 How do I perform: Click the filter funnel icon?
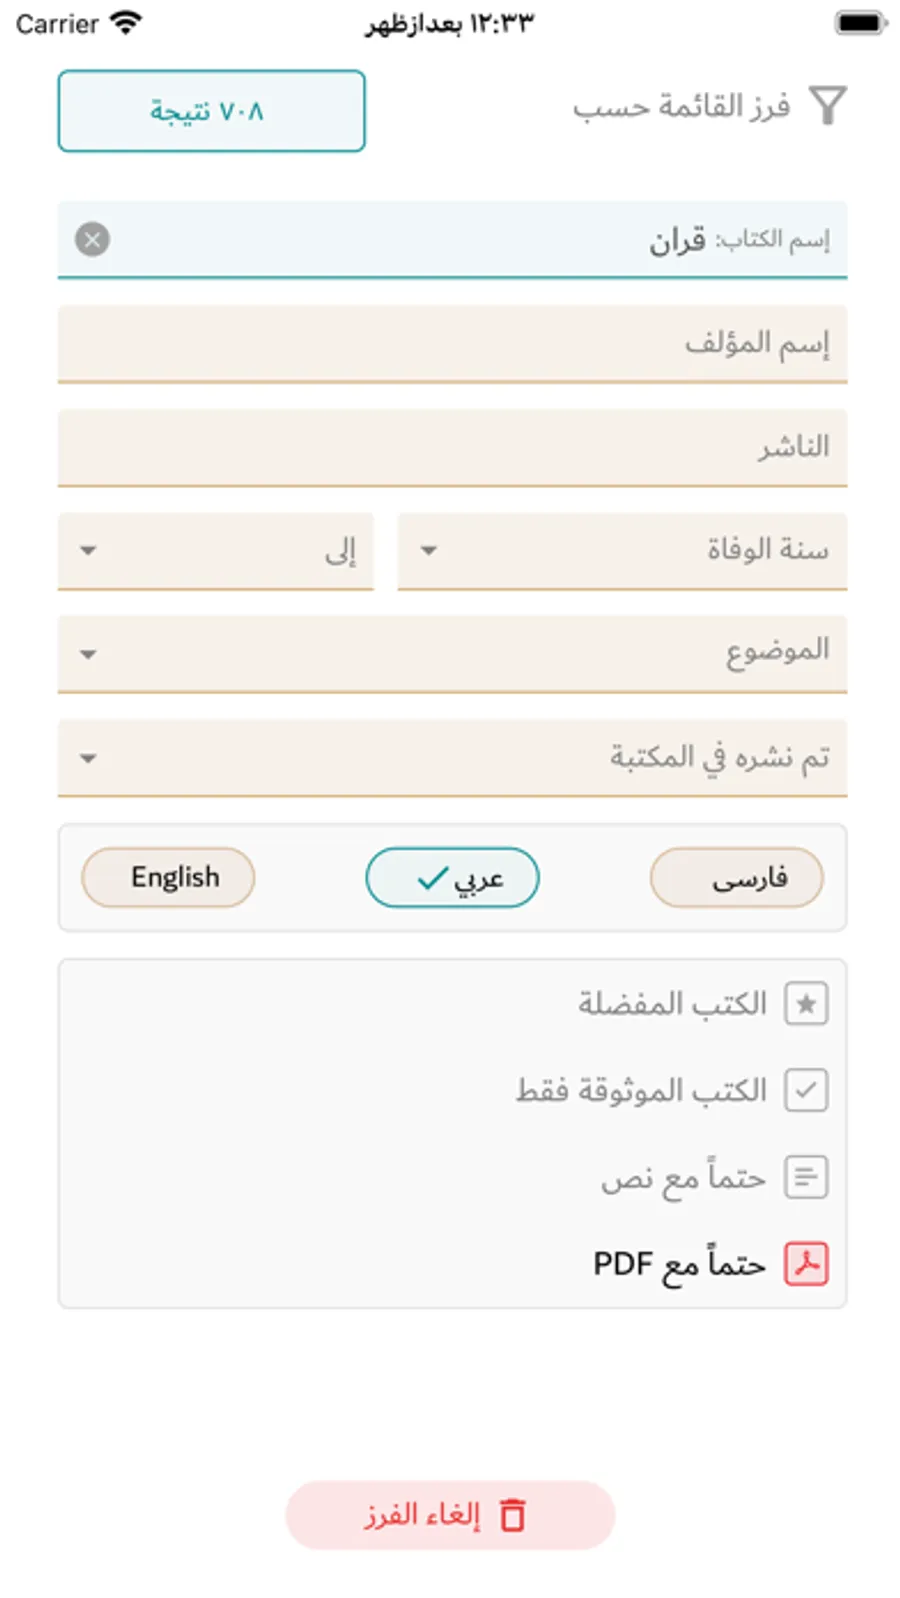tap(828, 105)
